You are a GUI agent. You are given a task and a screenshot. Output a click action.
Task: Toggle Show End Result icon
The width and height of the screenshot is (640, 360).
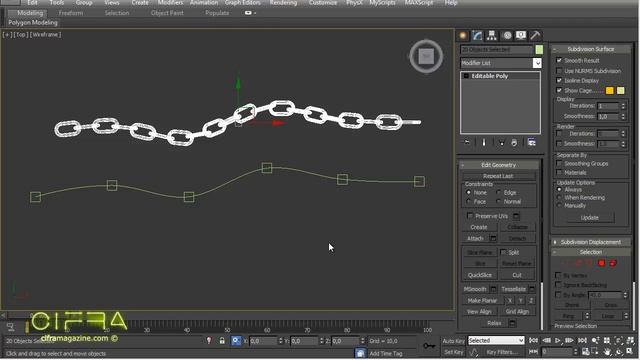coord(484,142)
